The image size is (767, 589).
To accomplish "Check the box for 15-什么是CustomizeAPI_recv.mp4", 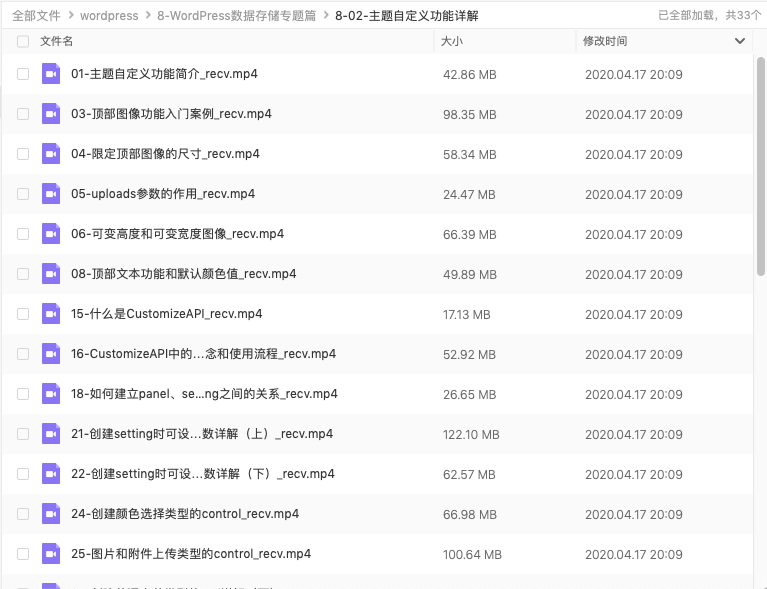I will [23, 314].
